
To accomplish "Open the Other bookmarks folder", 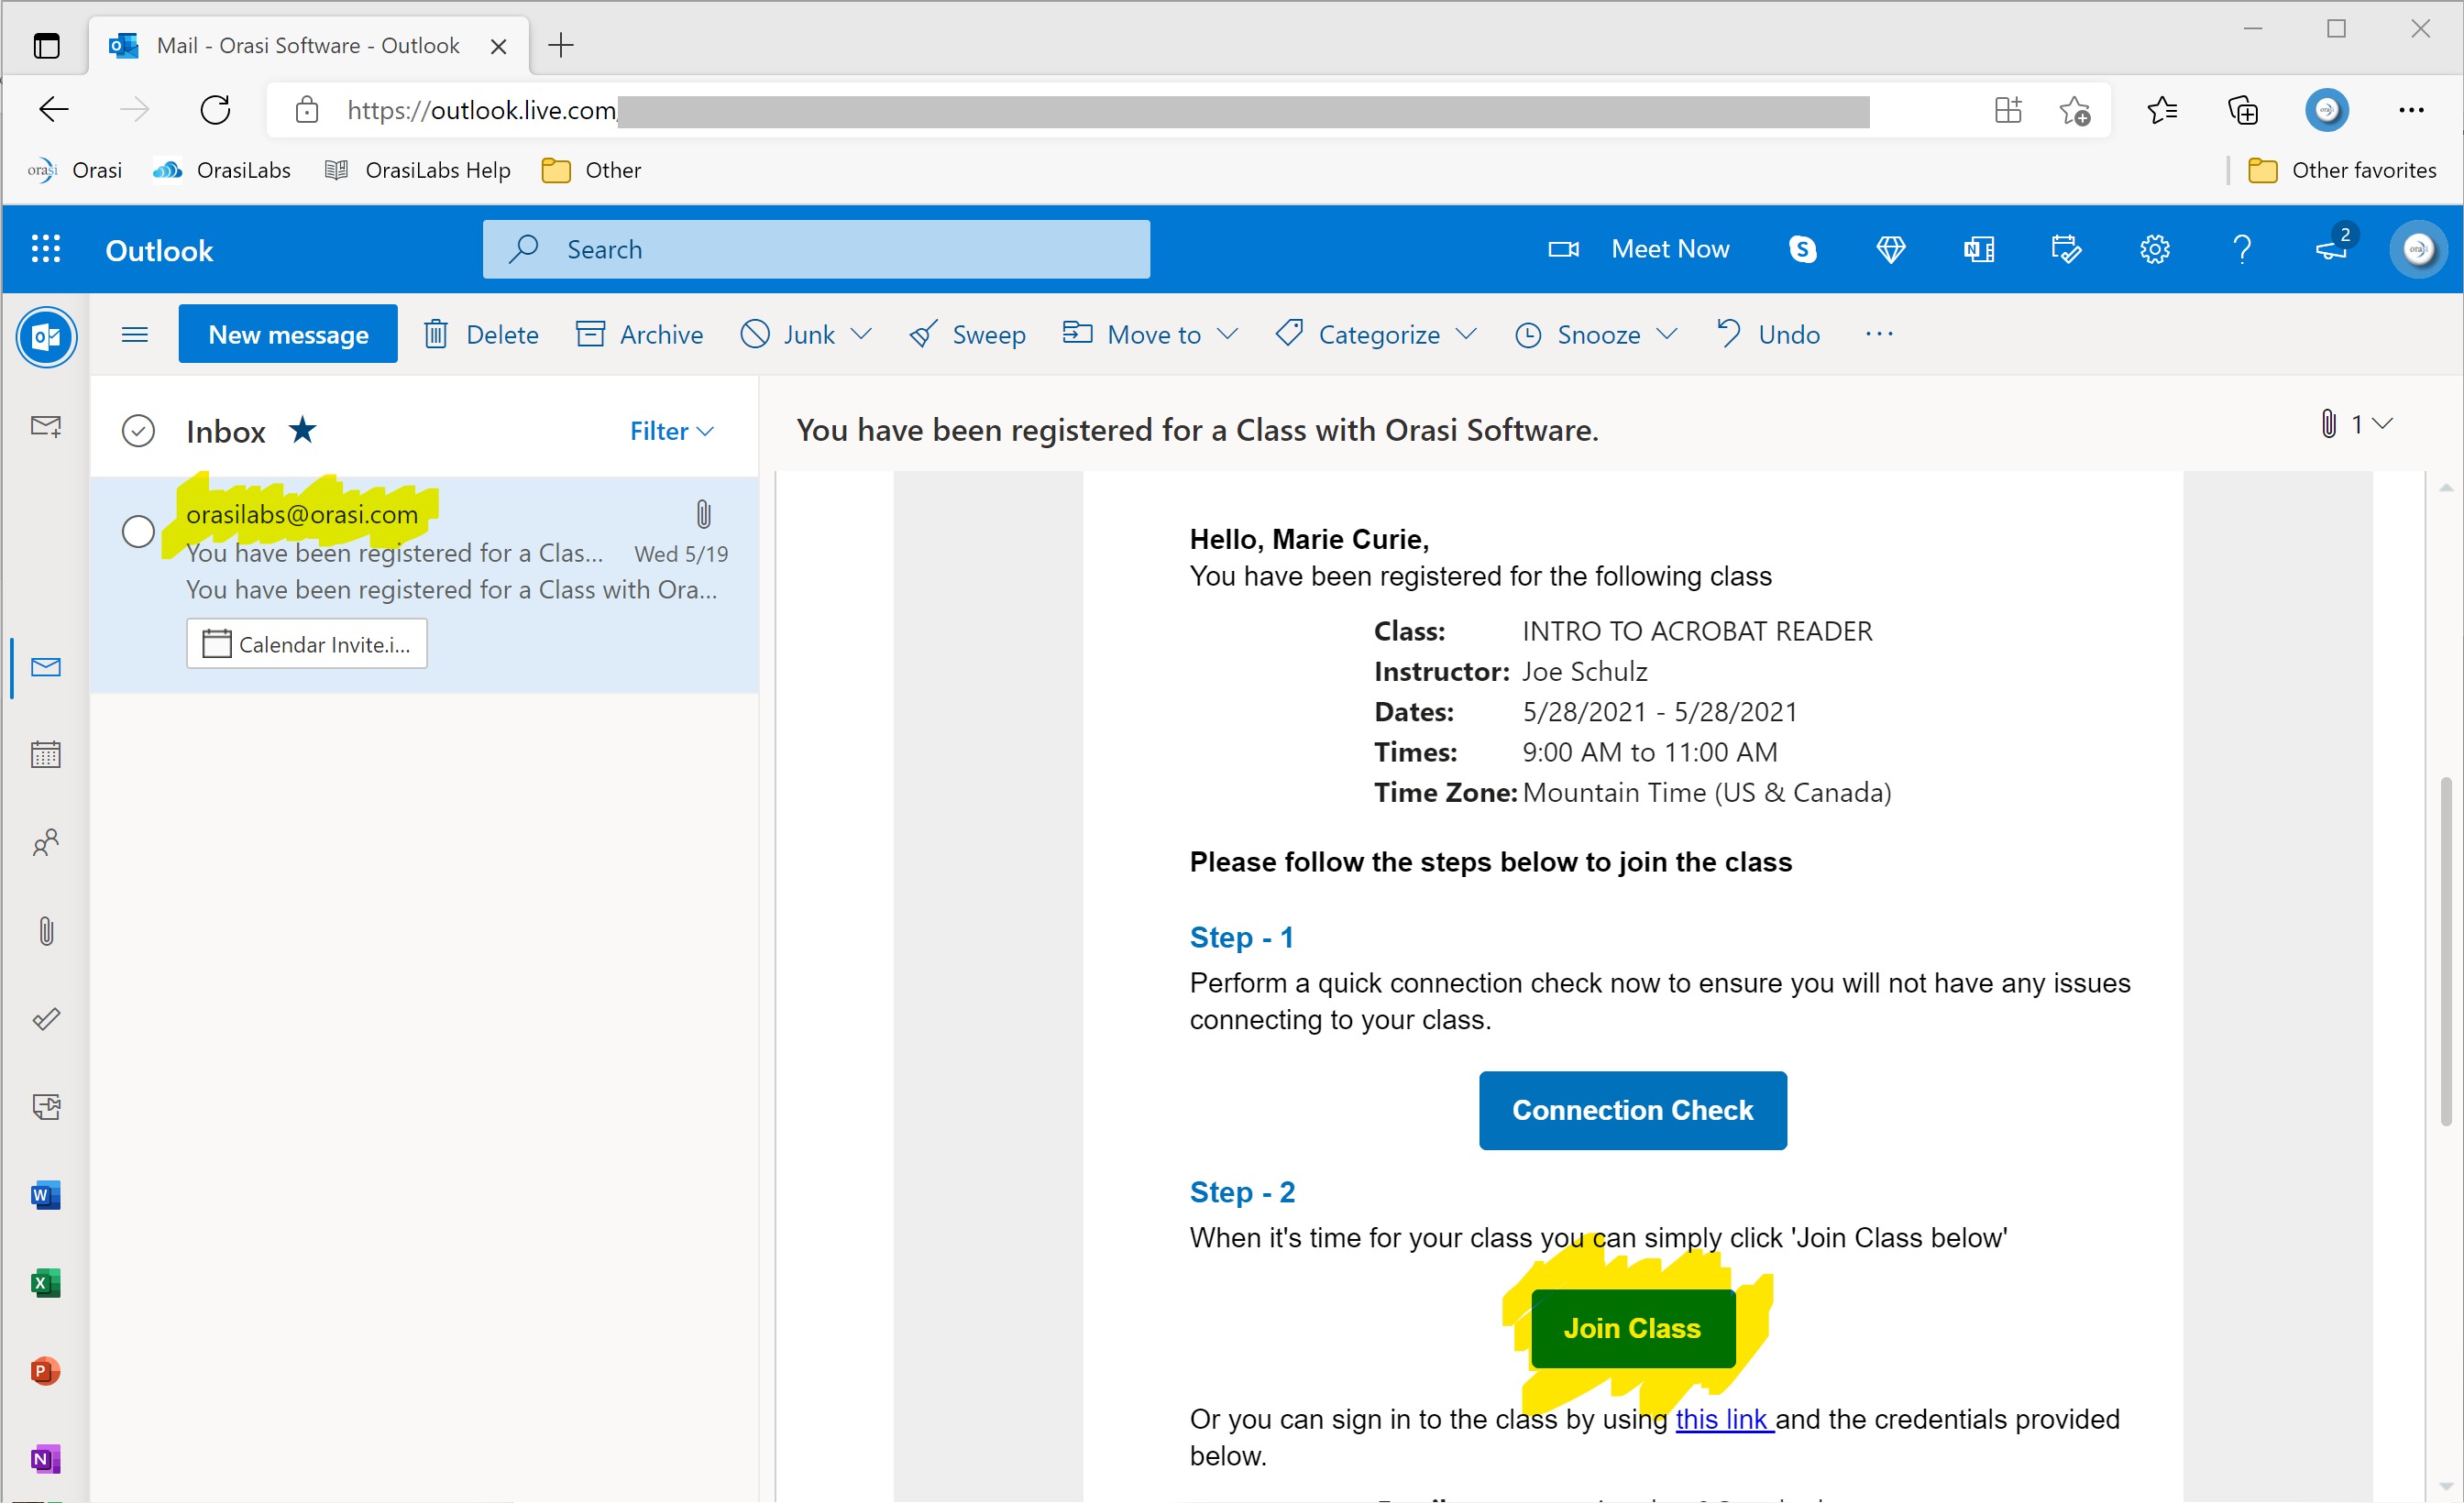I will [x=591, y=170].
